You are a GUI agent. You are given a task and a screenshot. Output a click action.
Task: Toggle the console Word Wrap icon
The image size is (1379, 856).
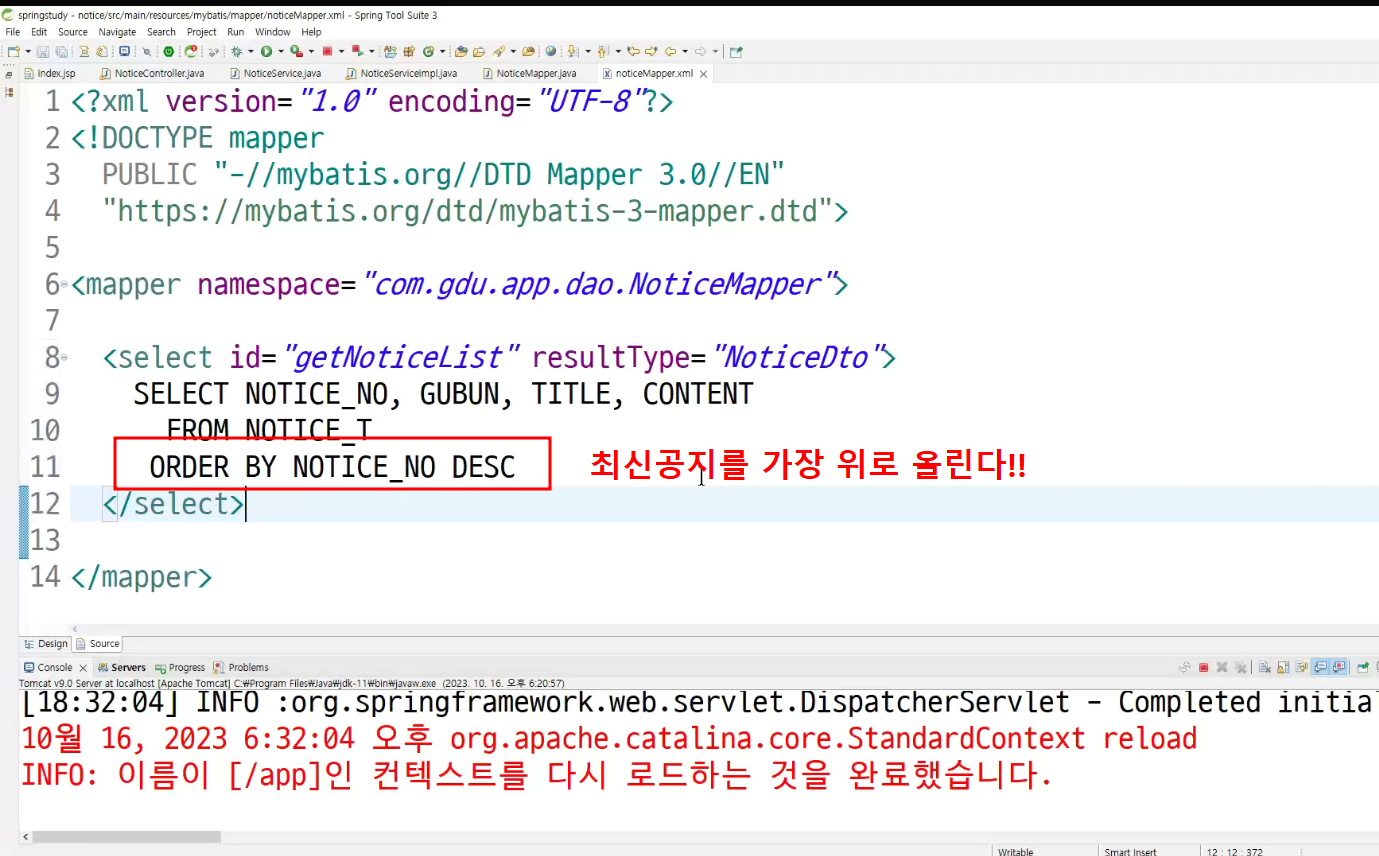(x=1302, y=667)
